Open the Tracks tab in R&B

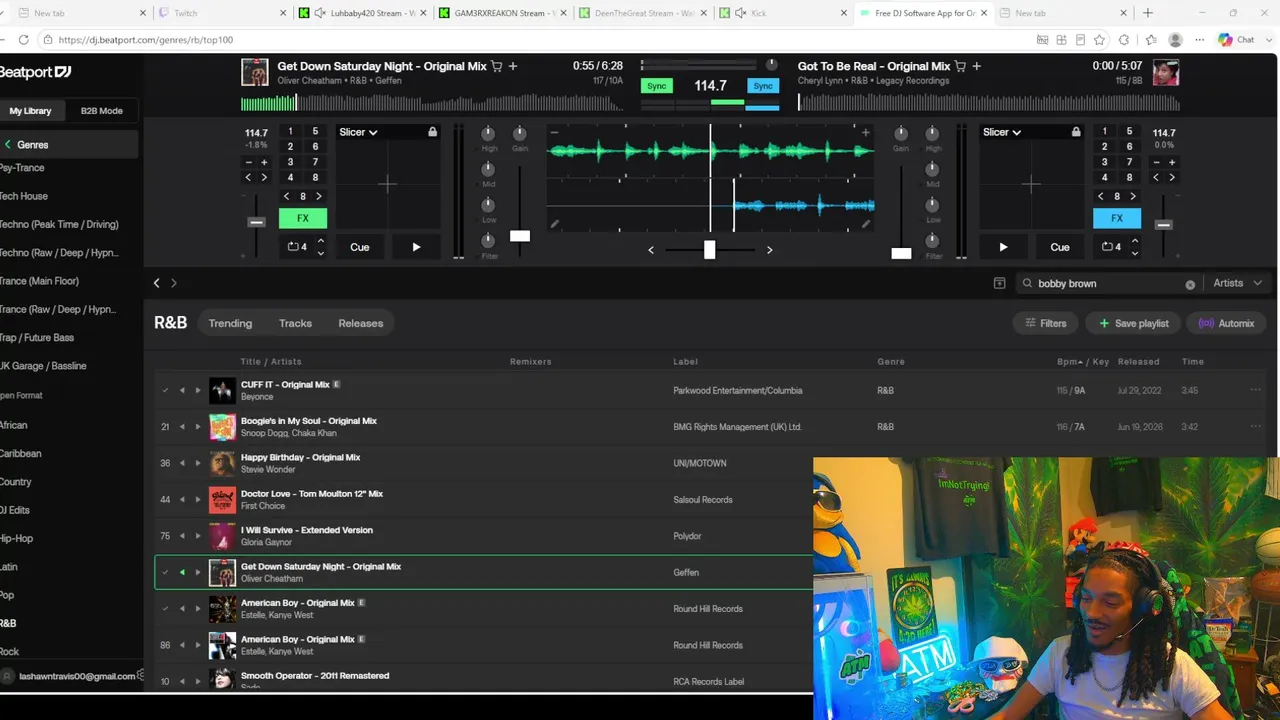[x=295, y=323]
